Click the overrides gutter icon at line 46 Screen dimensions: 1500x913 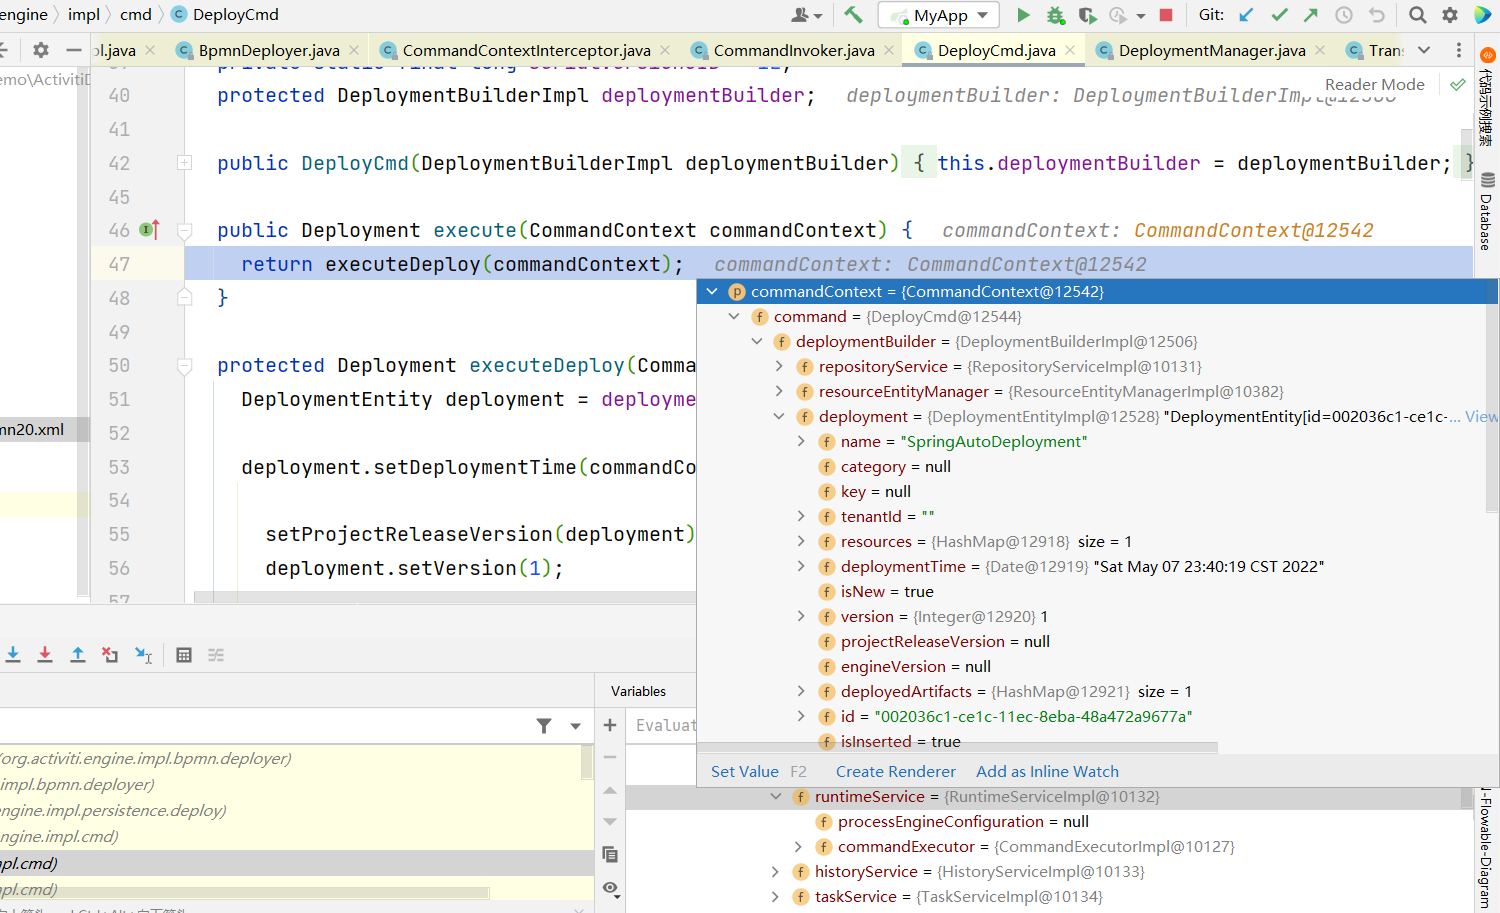click(150, 230)
